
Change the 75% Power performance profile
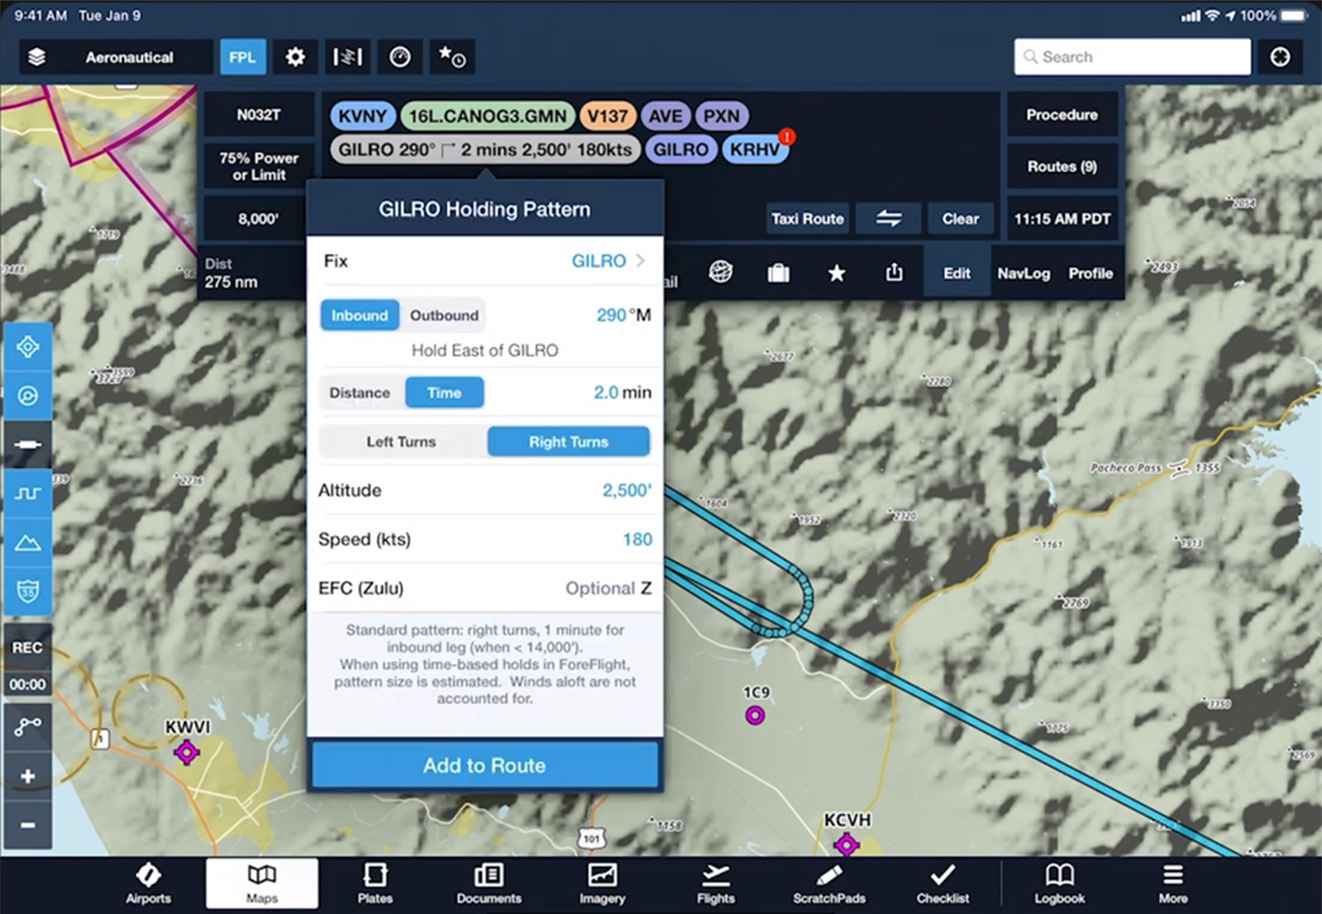coord(258,166)
